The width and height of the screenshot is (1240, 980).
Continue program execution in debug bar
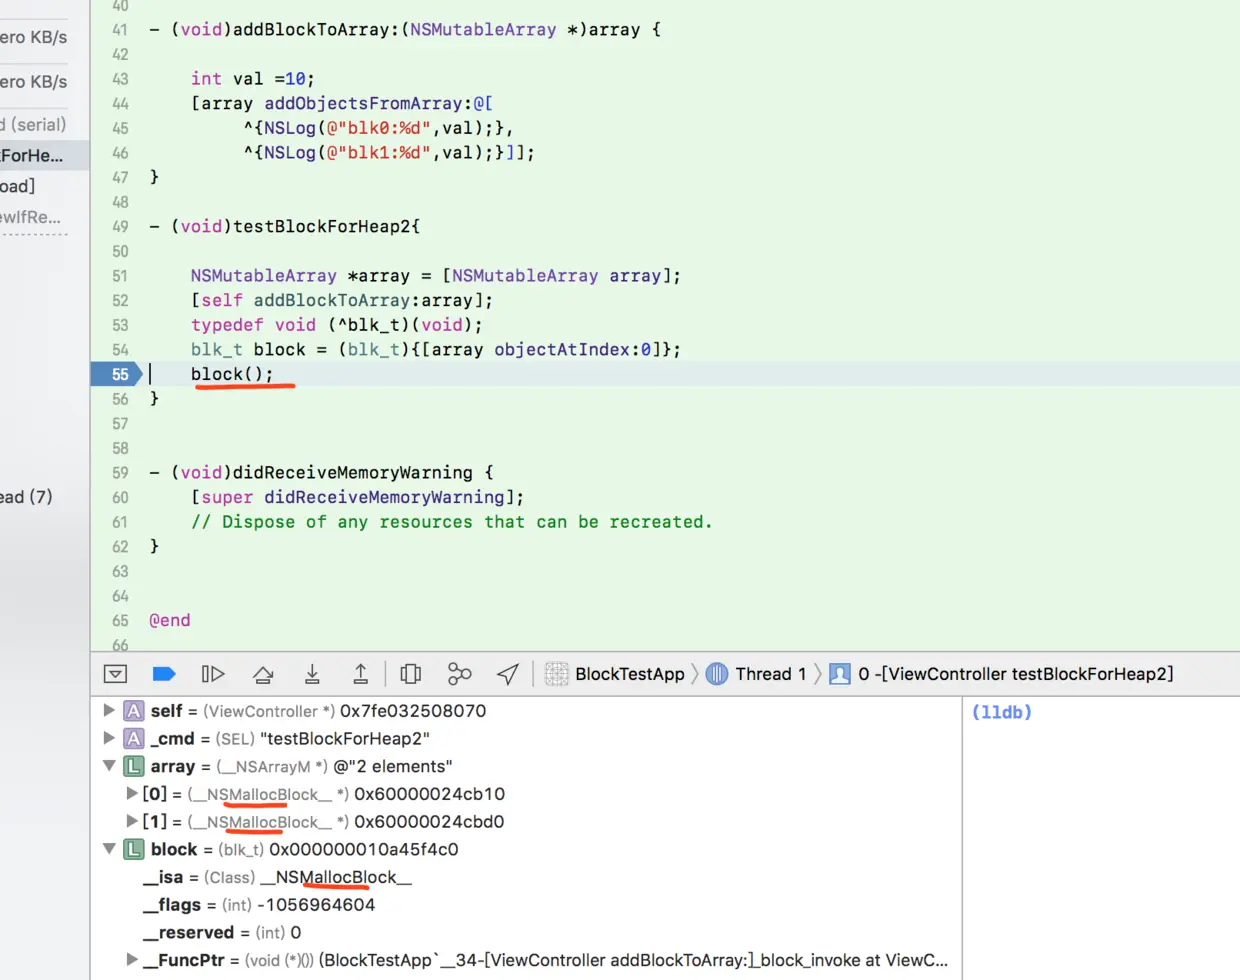(x=213, y=674)
